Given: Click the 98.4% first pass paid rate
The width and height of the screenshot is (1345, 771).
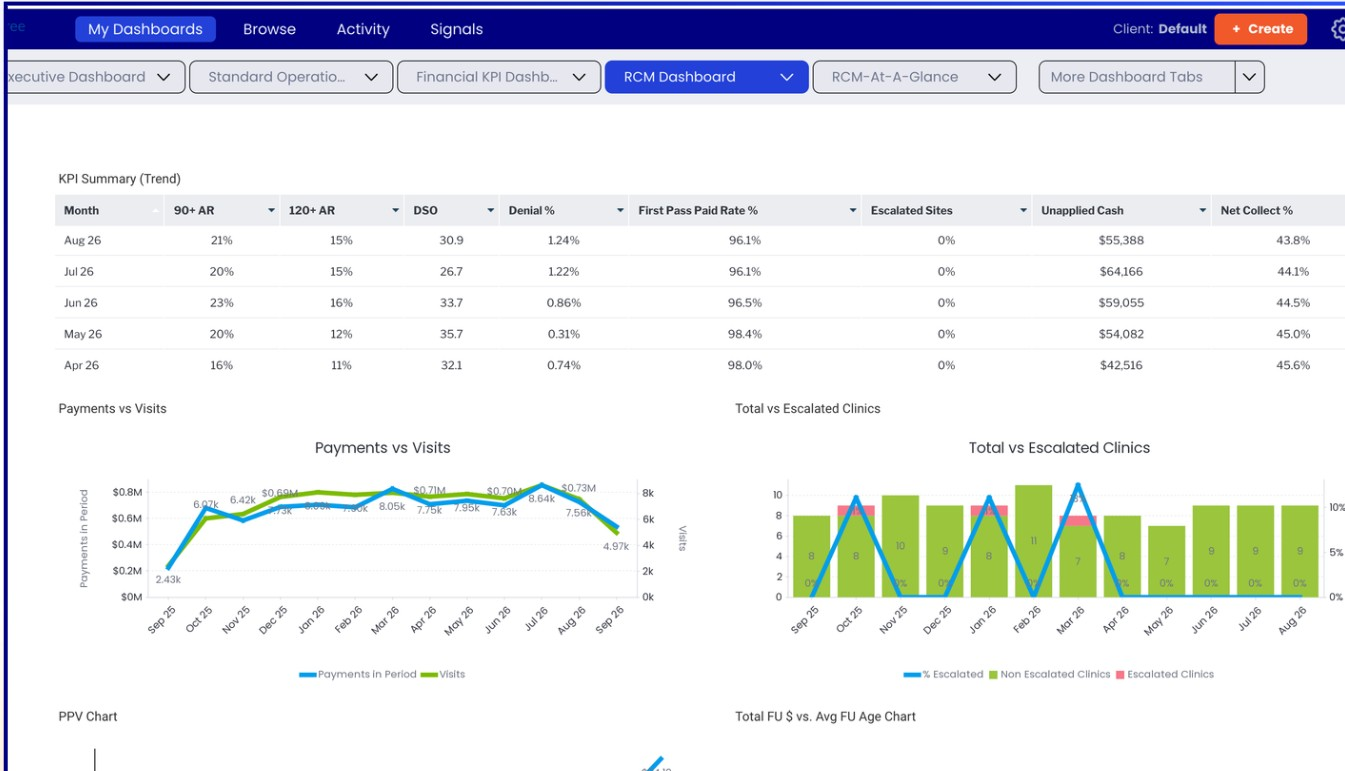Looking at the screenshot, I should tap(744, 334).
